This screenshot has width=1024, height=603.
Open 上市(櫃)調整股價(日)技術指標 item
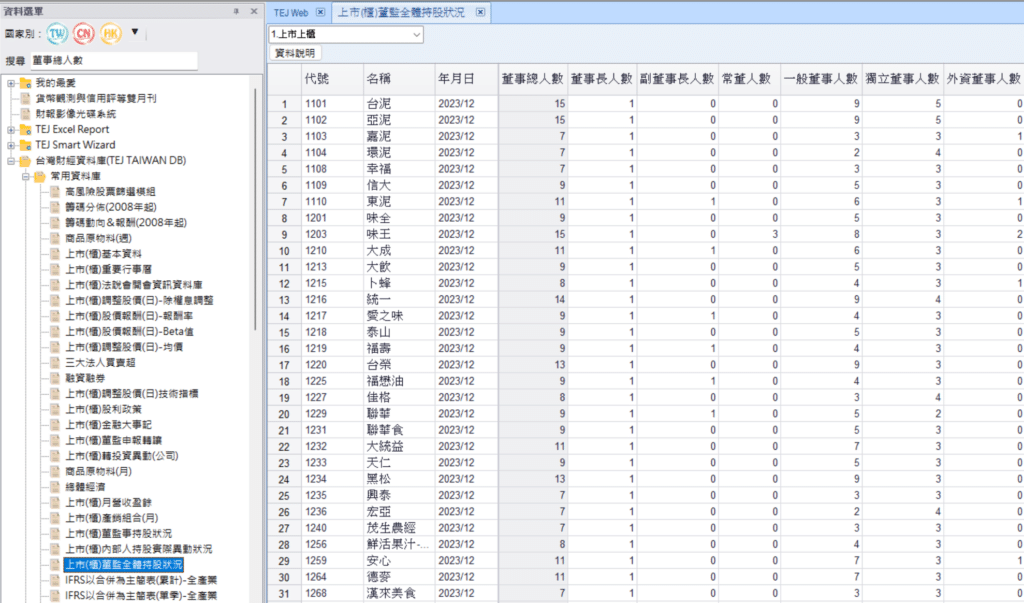[x=132, y=394]
